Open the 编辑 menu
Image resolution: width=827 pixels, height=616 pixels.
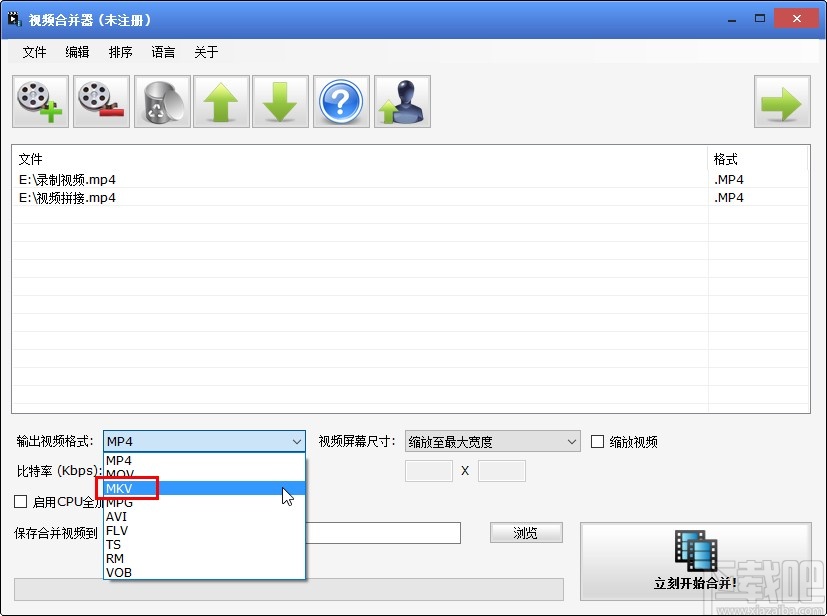(77, 52)
